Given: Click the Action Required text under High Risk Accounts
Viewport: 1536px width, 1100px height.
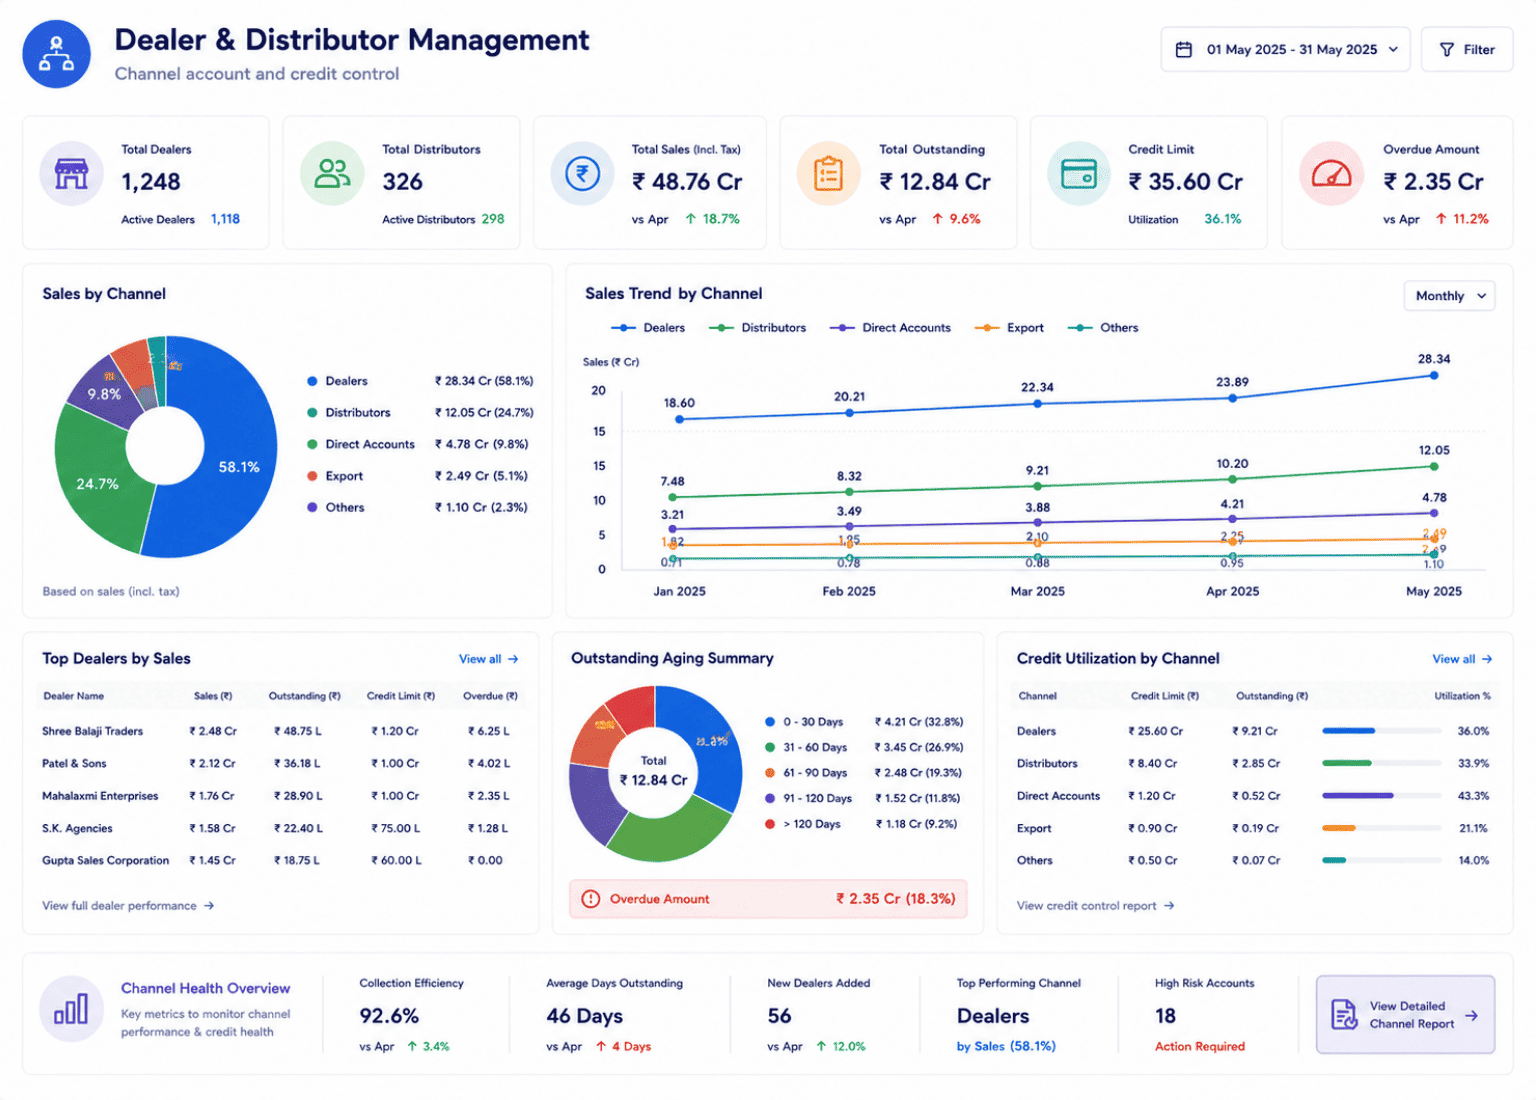Looking at the screenshot, I should (x=1200, y=1047).
